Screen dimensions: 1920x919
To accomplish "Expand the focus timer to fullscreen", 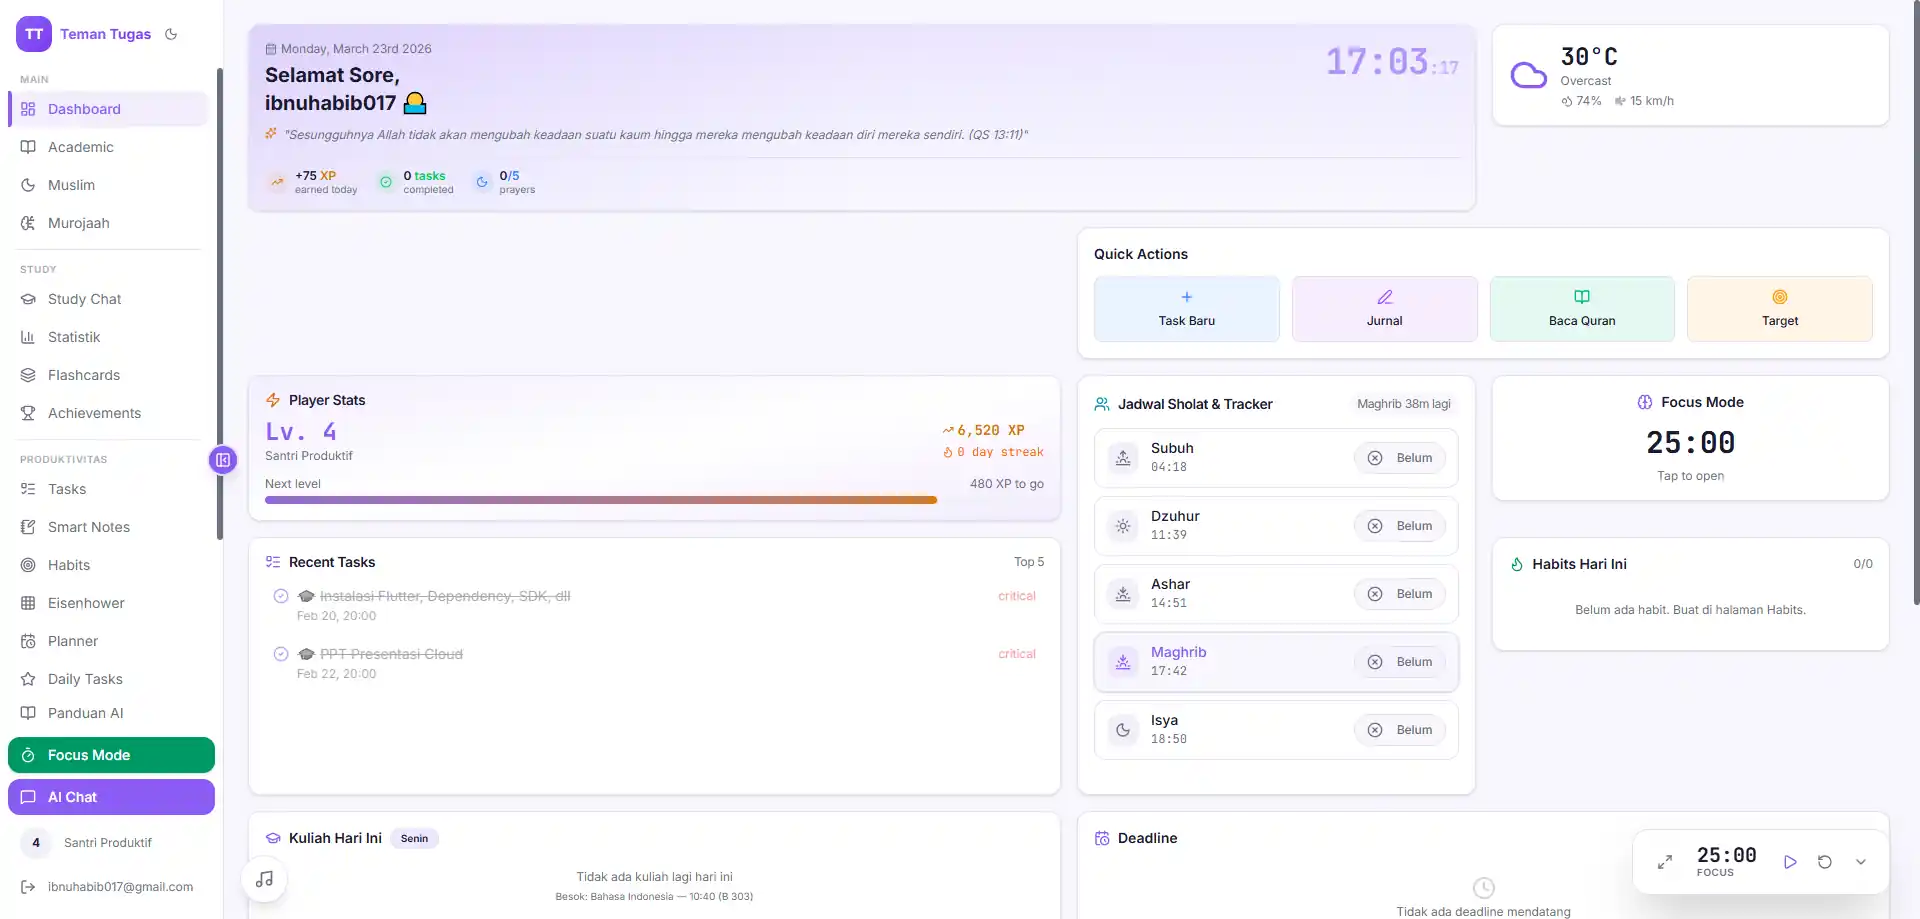I will tap(1665, 862).
